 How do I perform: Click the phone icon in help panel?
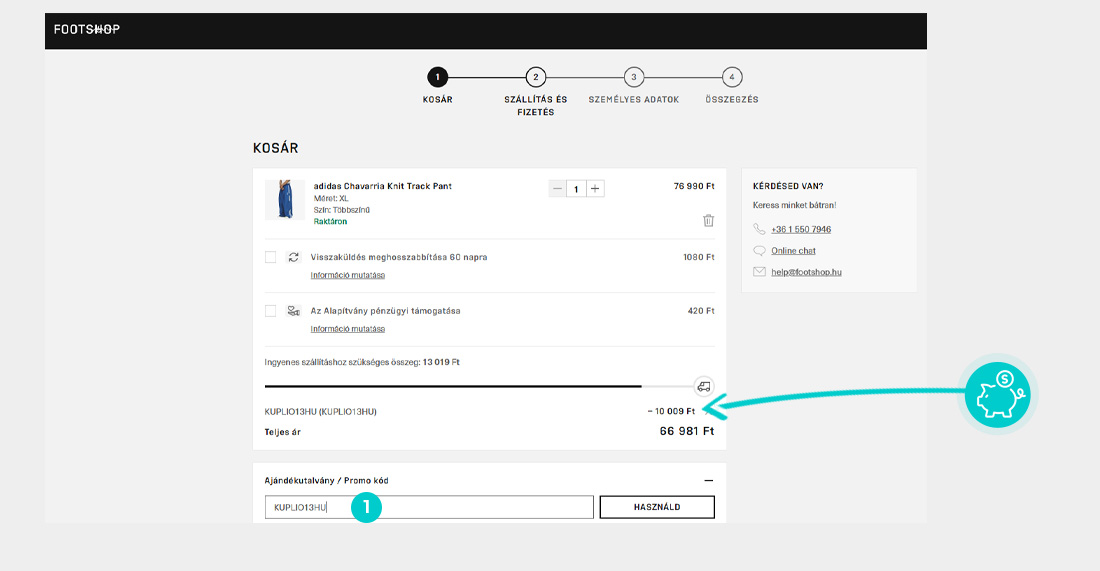coord(760,229)
